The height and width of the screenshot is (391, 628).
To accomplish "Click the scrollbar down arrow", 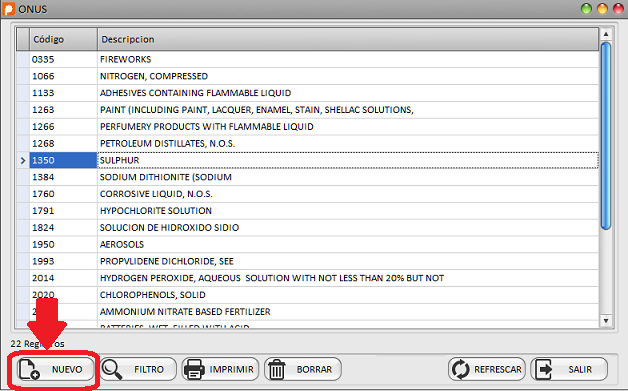I will click(606, 320).
